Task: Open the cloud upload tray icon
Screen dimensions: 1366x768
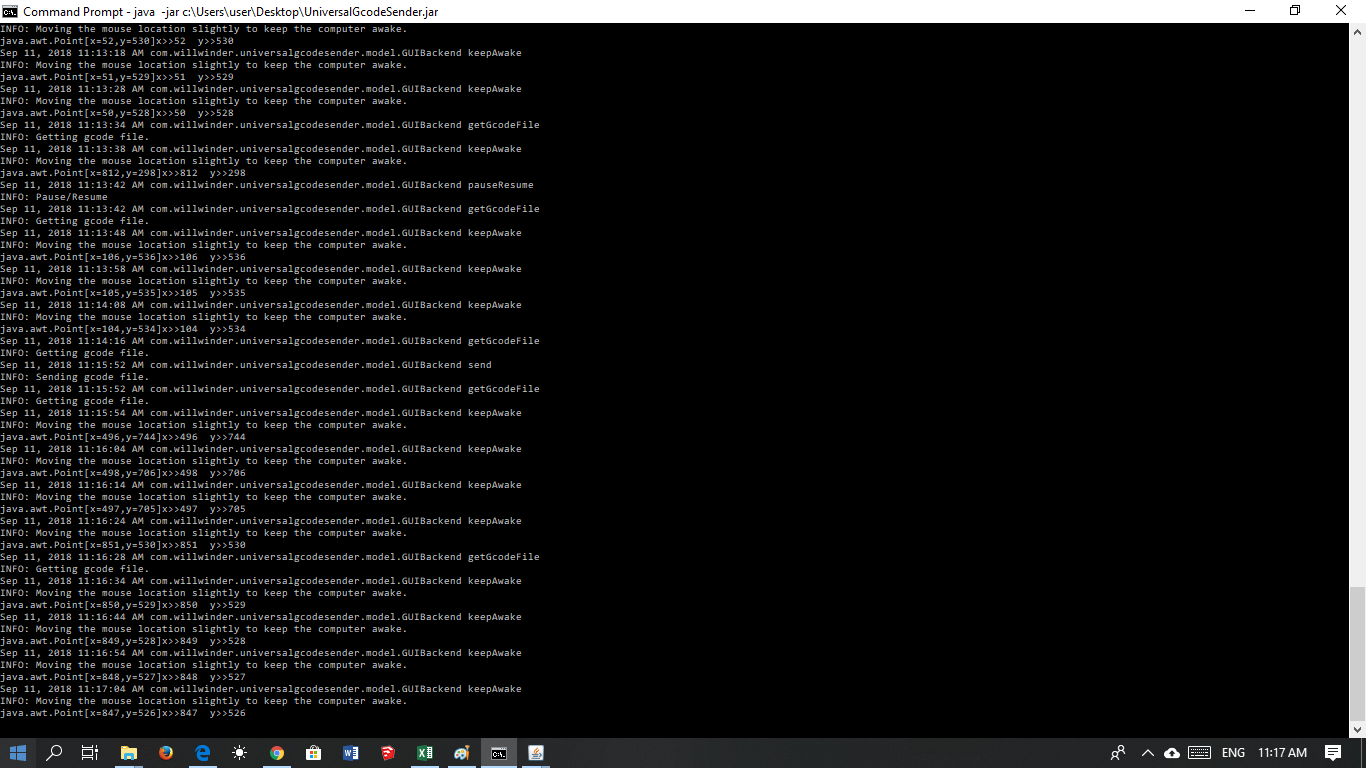Action: (1172, 753)
